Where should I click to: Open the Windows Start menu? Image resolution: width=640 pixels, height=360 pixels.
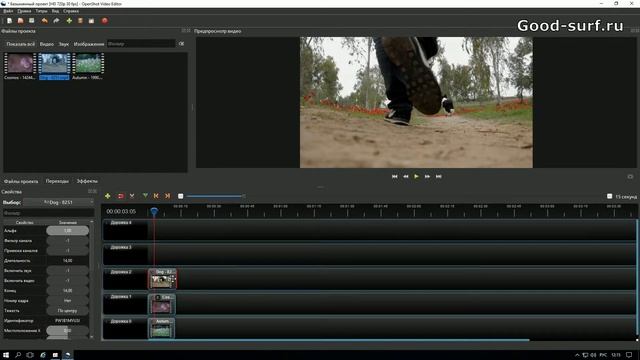tap(6, 355)
